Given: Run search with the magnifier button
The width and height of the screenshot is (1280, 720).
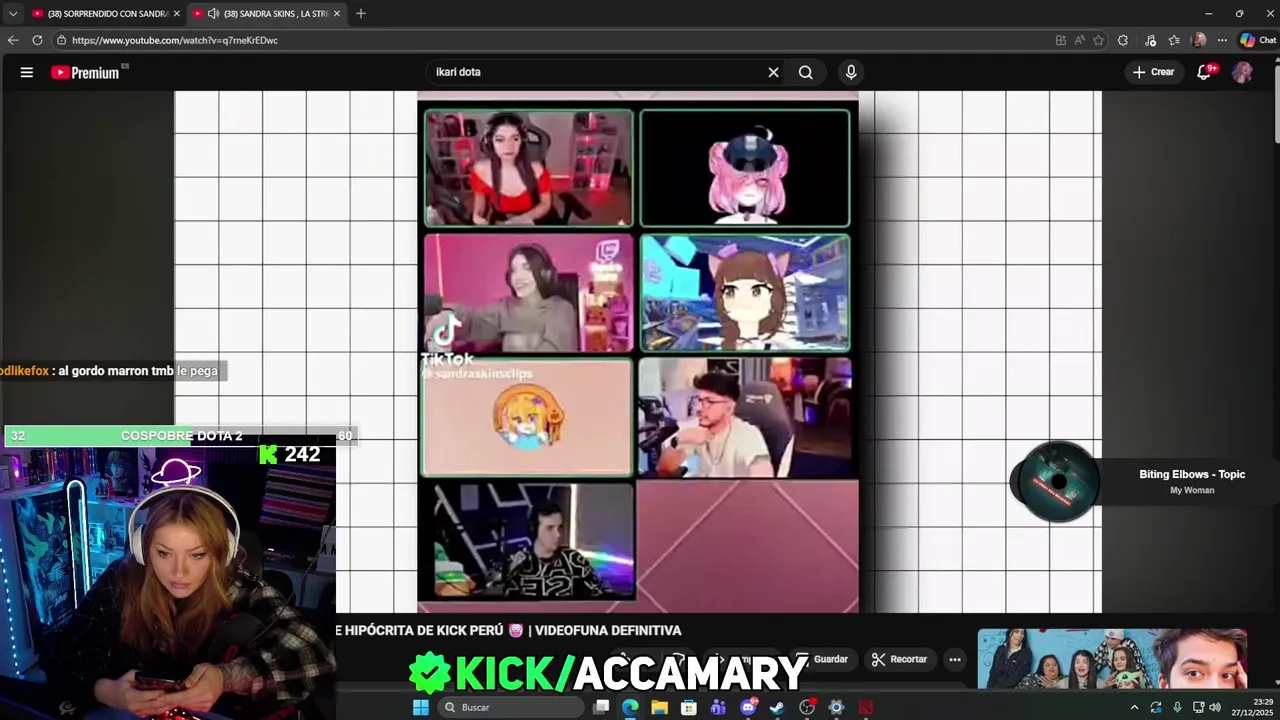Looking at the screenshot, I should (x=806, y=72).
